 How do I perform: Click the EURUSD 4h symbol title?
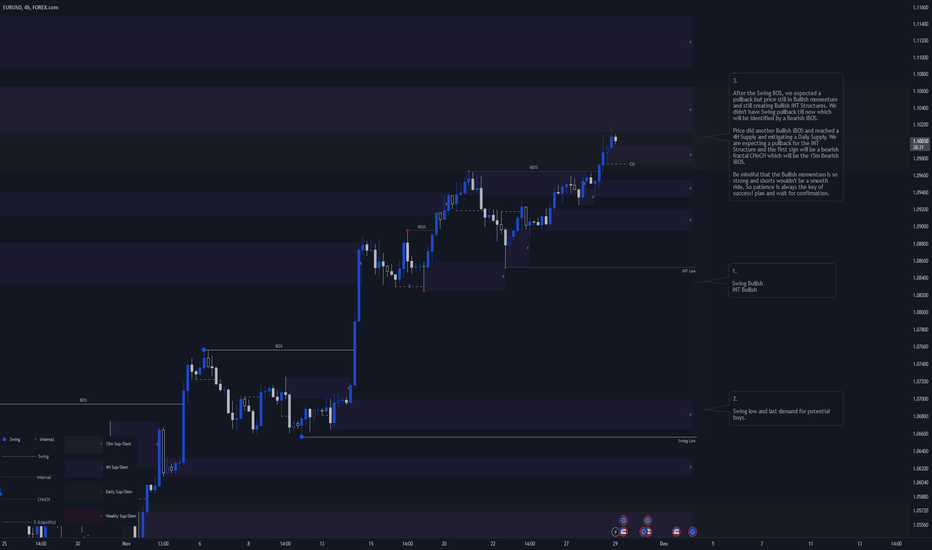tap(30, 7)
